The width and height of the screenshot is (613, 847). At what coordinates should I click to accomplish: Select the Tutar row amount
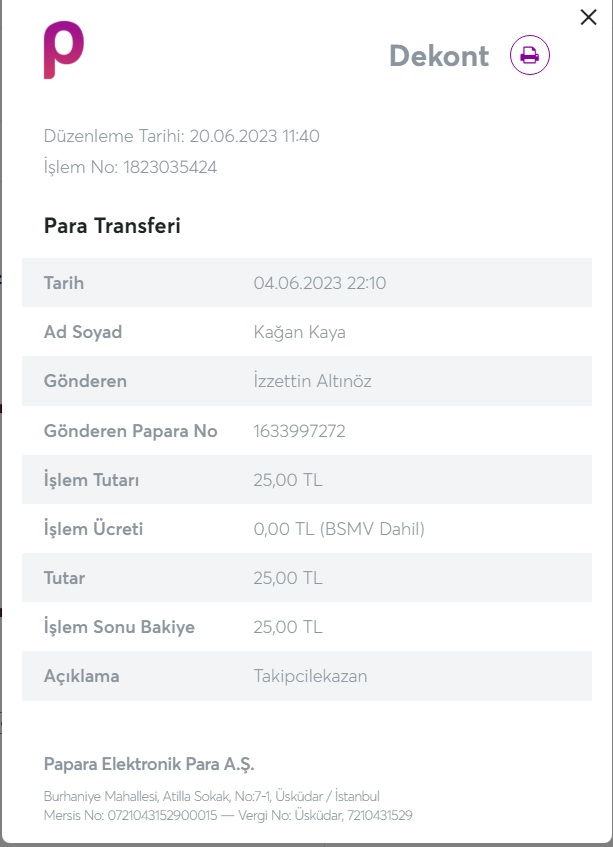tap(288, 578)
